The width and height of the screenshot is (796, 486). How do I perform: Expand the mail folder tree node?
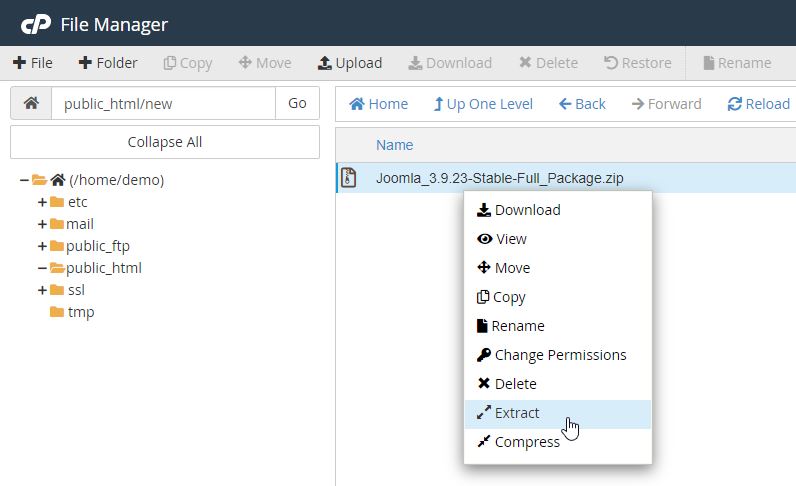click(x=43, y=224)
